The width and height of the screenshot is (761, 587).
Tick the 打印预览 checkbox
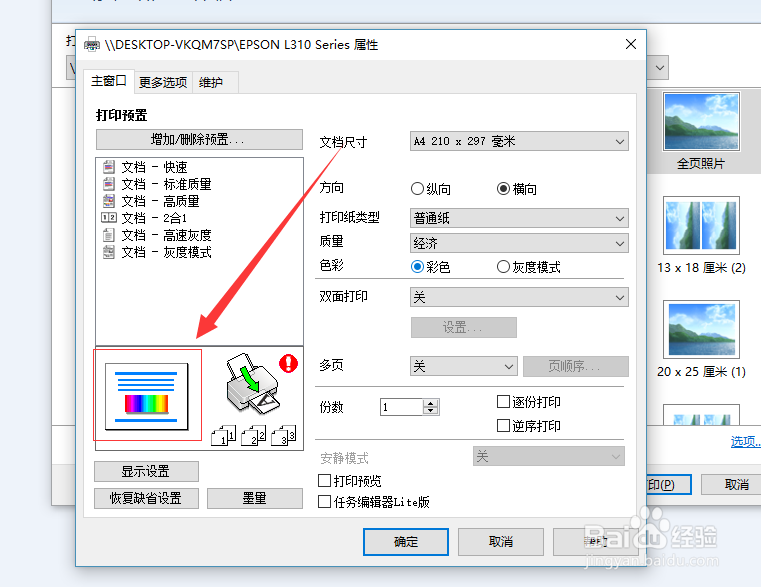[324, 481]
